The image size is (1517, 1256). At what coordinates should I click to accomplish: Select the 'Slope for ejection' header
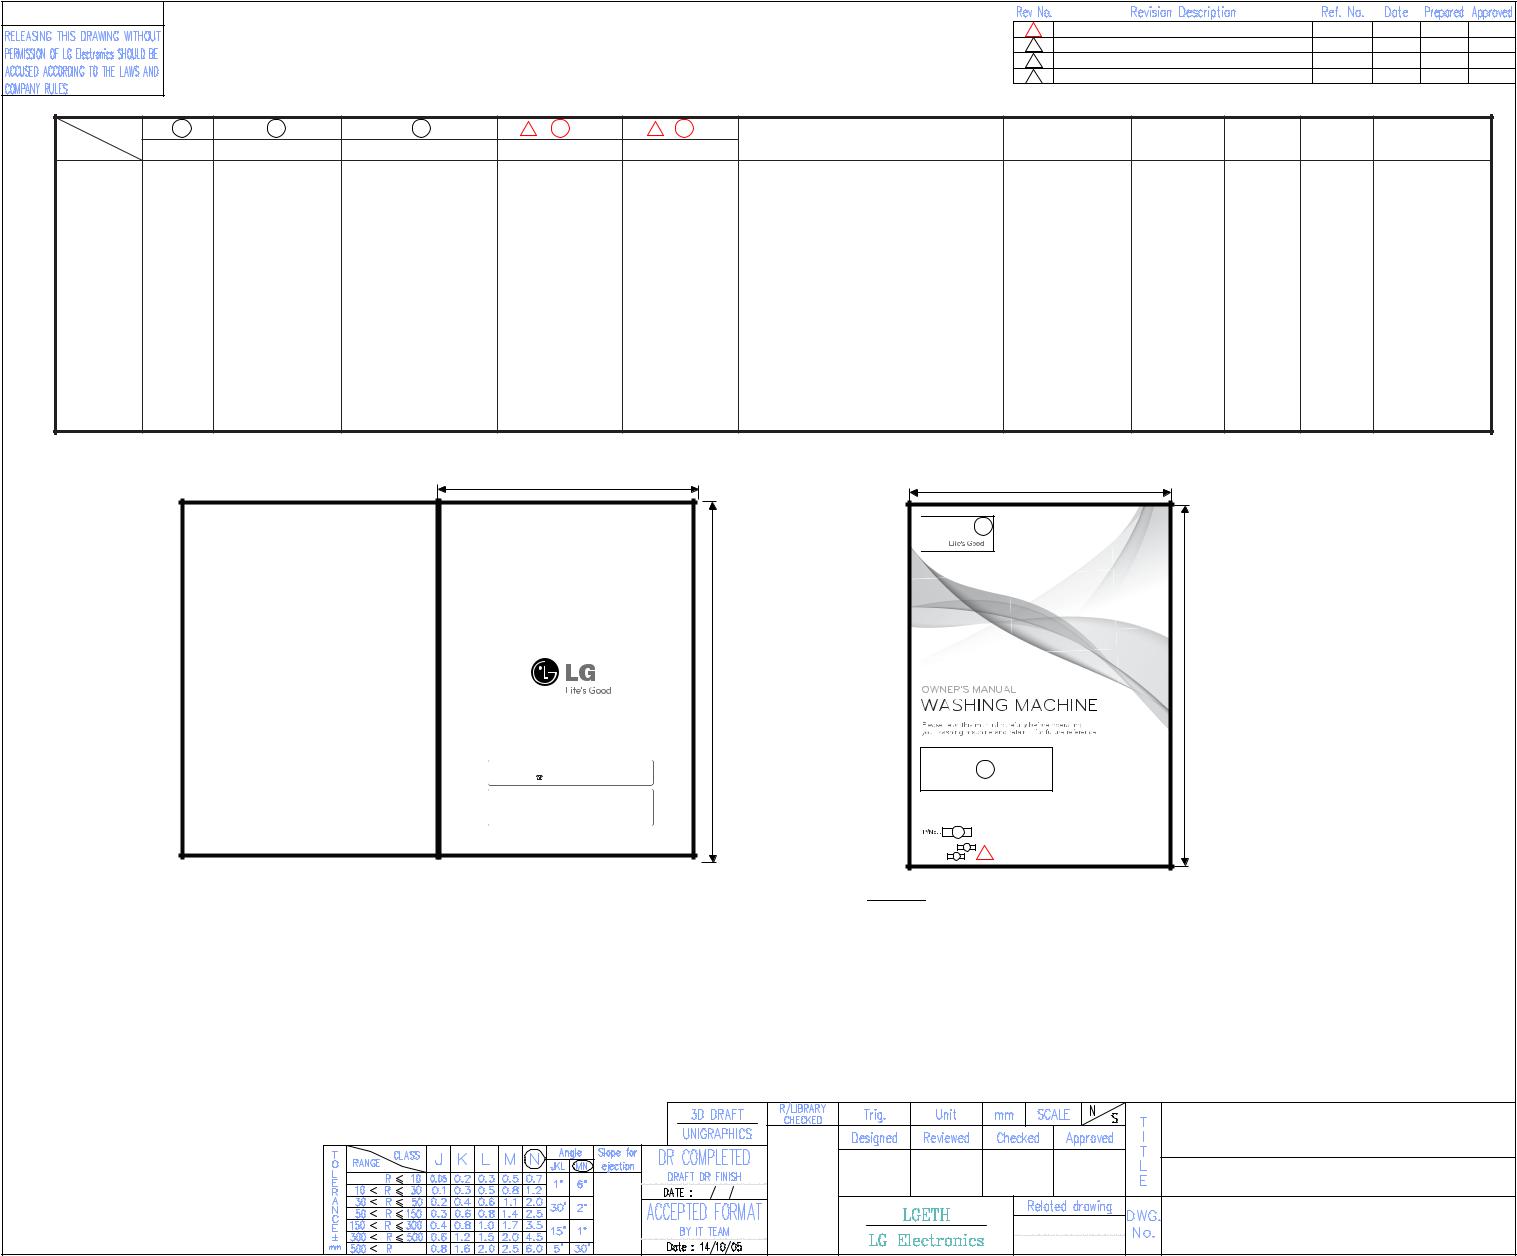pos(617,1159)
